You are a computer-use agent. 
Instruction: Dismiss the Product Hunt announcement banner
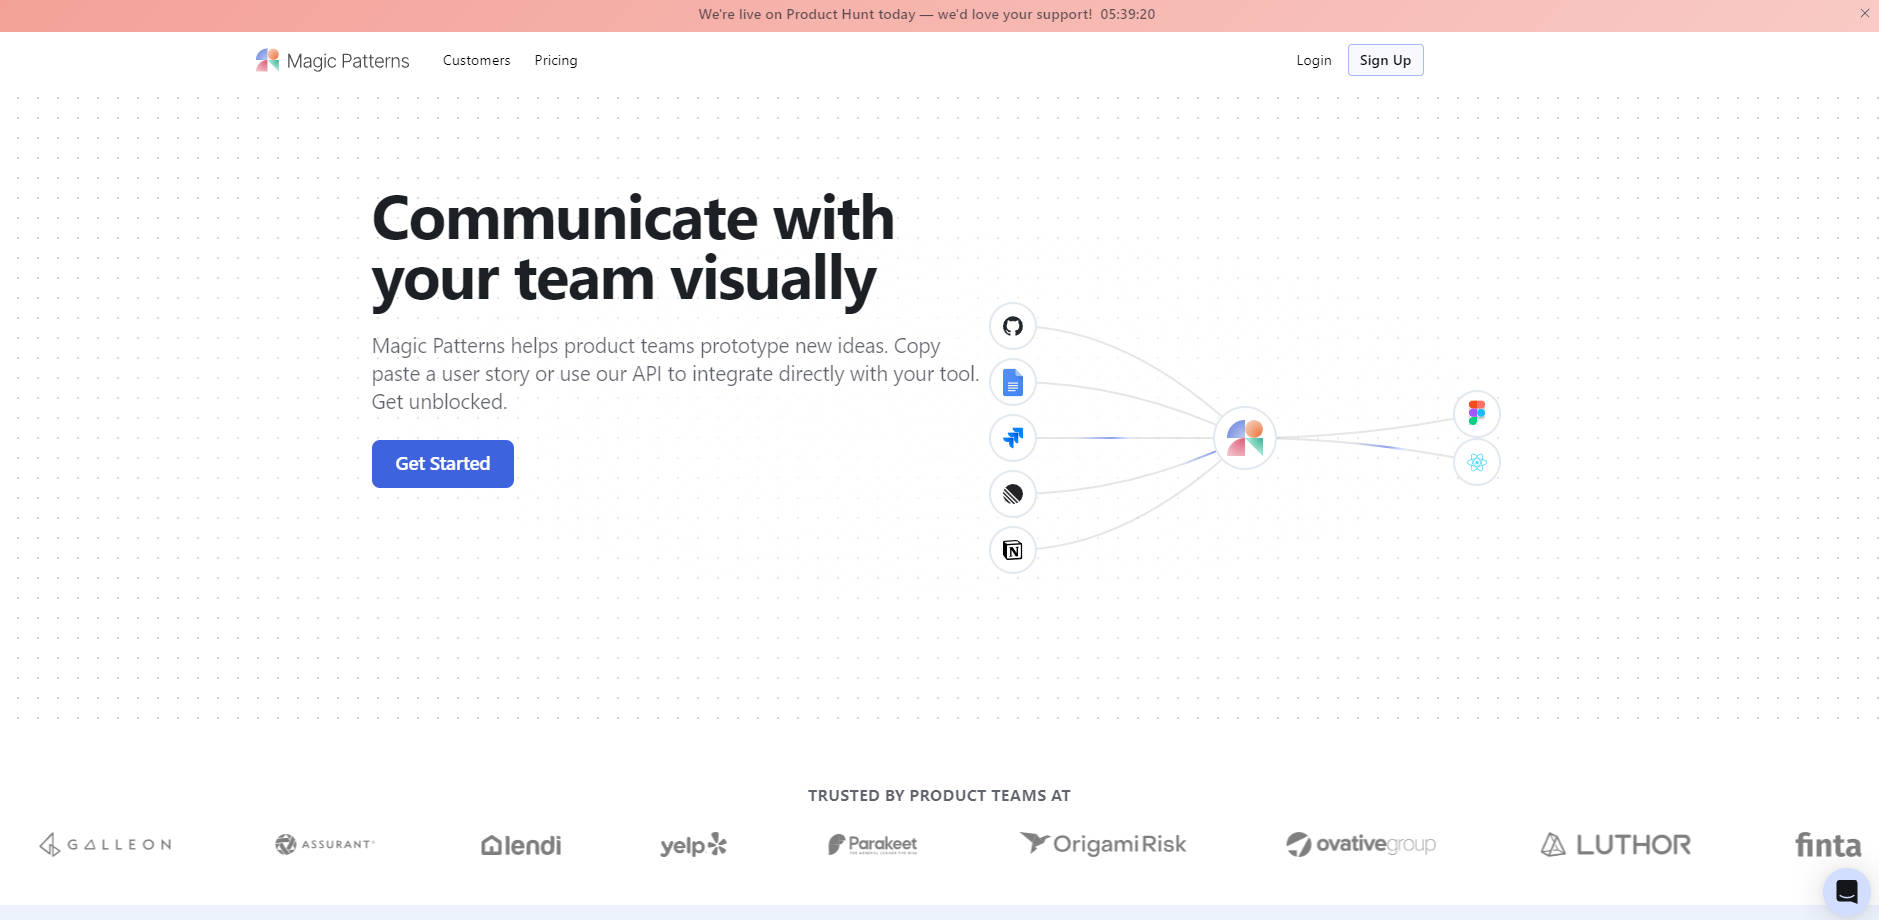point(1864,14)
